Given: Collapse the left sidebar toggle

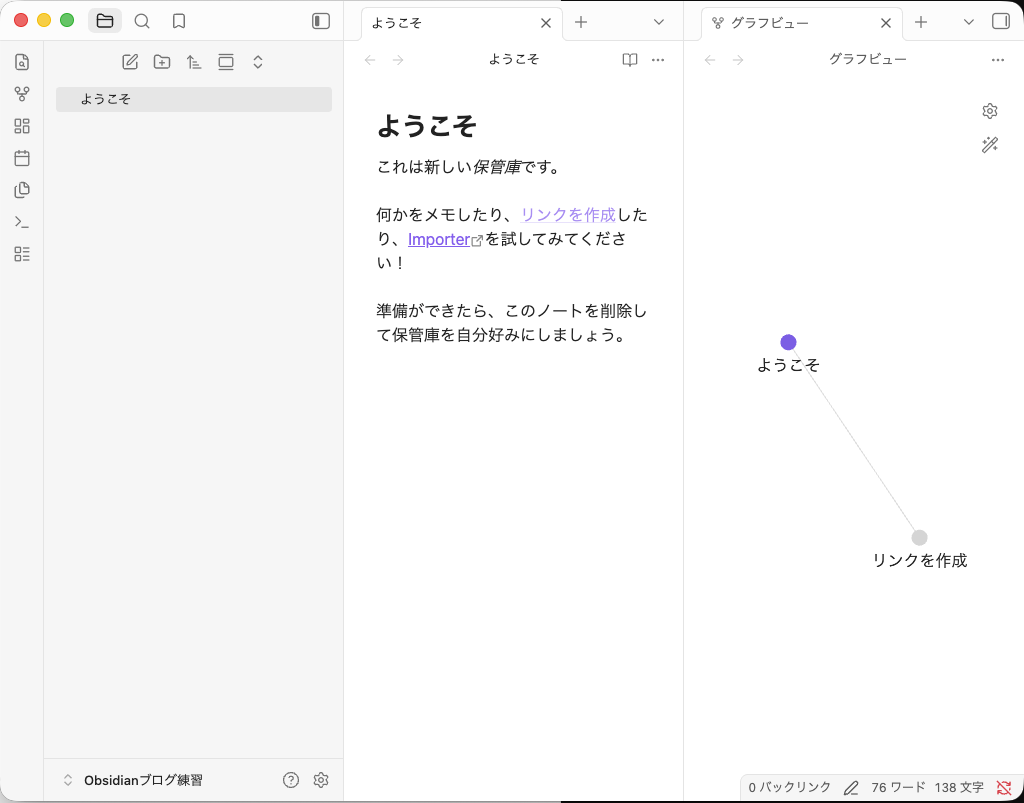Looking at the screenshot, I should 321,21.
